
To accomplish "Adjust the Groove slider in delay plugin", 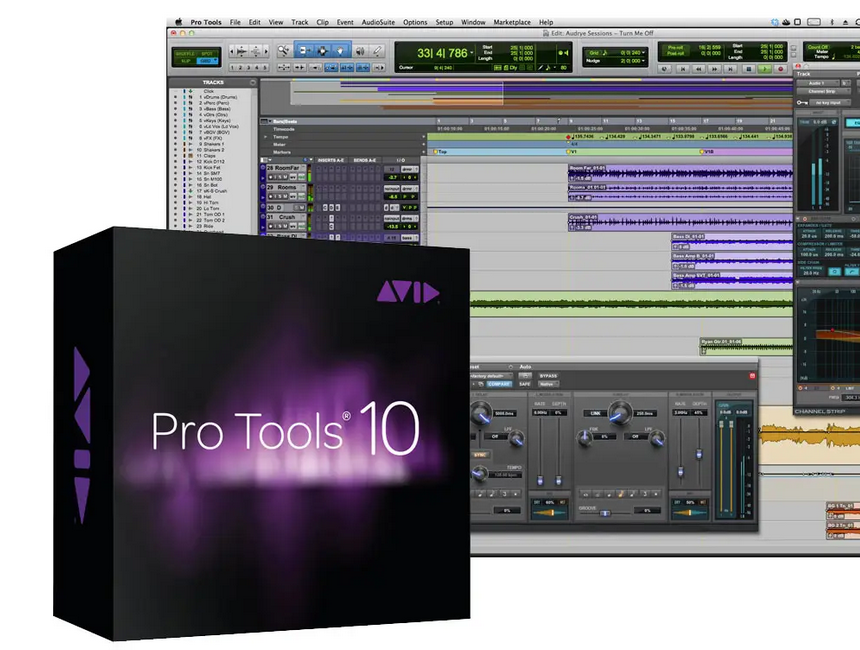I will pyautogui.click(x=604, y=513).
